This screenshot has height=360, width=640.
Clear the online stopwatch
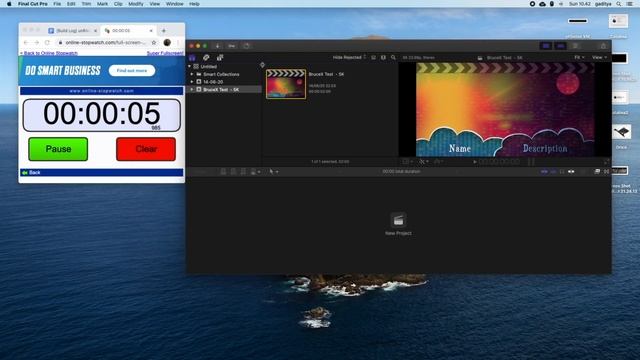pyautogui.click(x=146, y=149)
